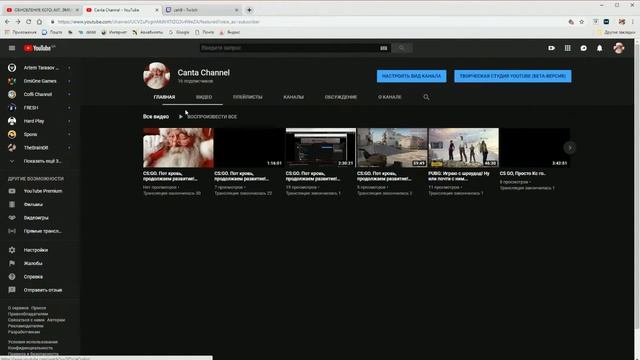Click the keyboard icon in search box
Viewport: 640px width, 360px height.
(x=383, y=48)
